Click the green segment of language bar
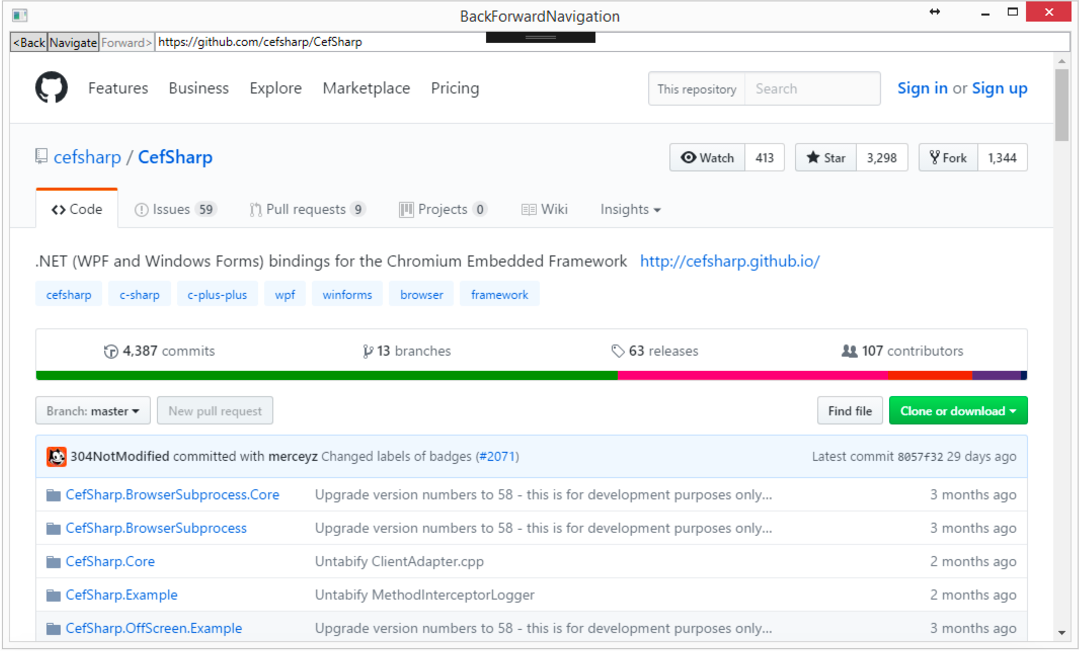 [x=327, y=376]
